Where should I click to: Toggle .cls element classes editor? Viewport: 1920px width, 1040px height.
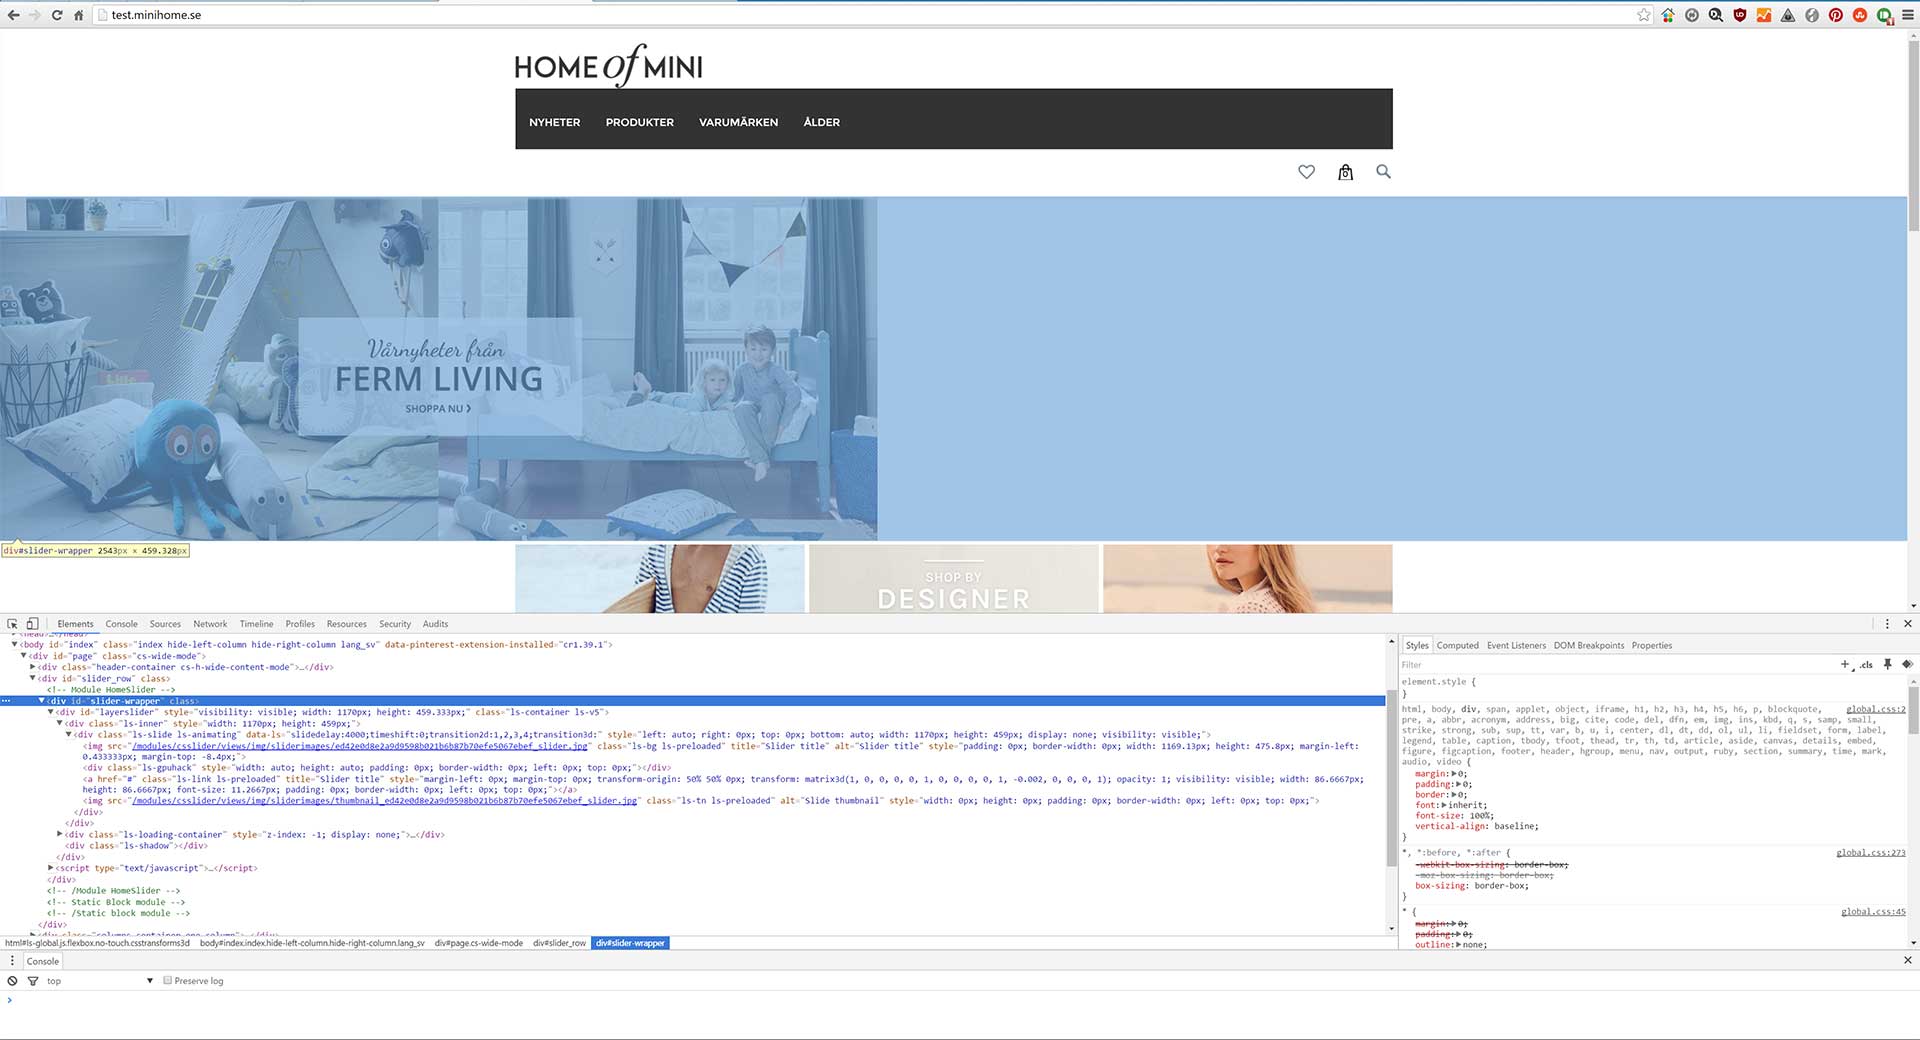(x=1866, y=665)
